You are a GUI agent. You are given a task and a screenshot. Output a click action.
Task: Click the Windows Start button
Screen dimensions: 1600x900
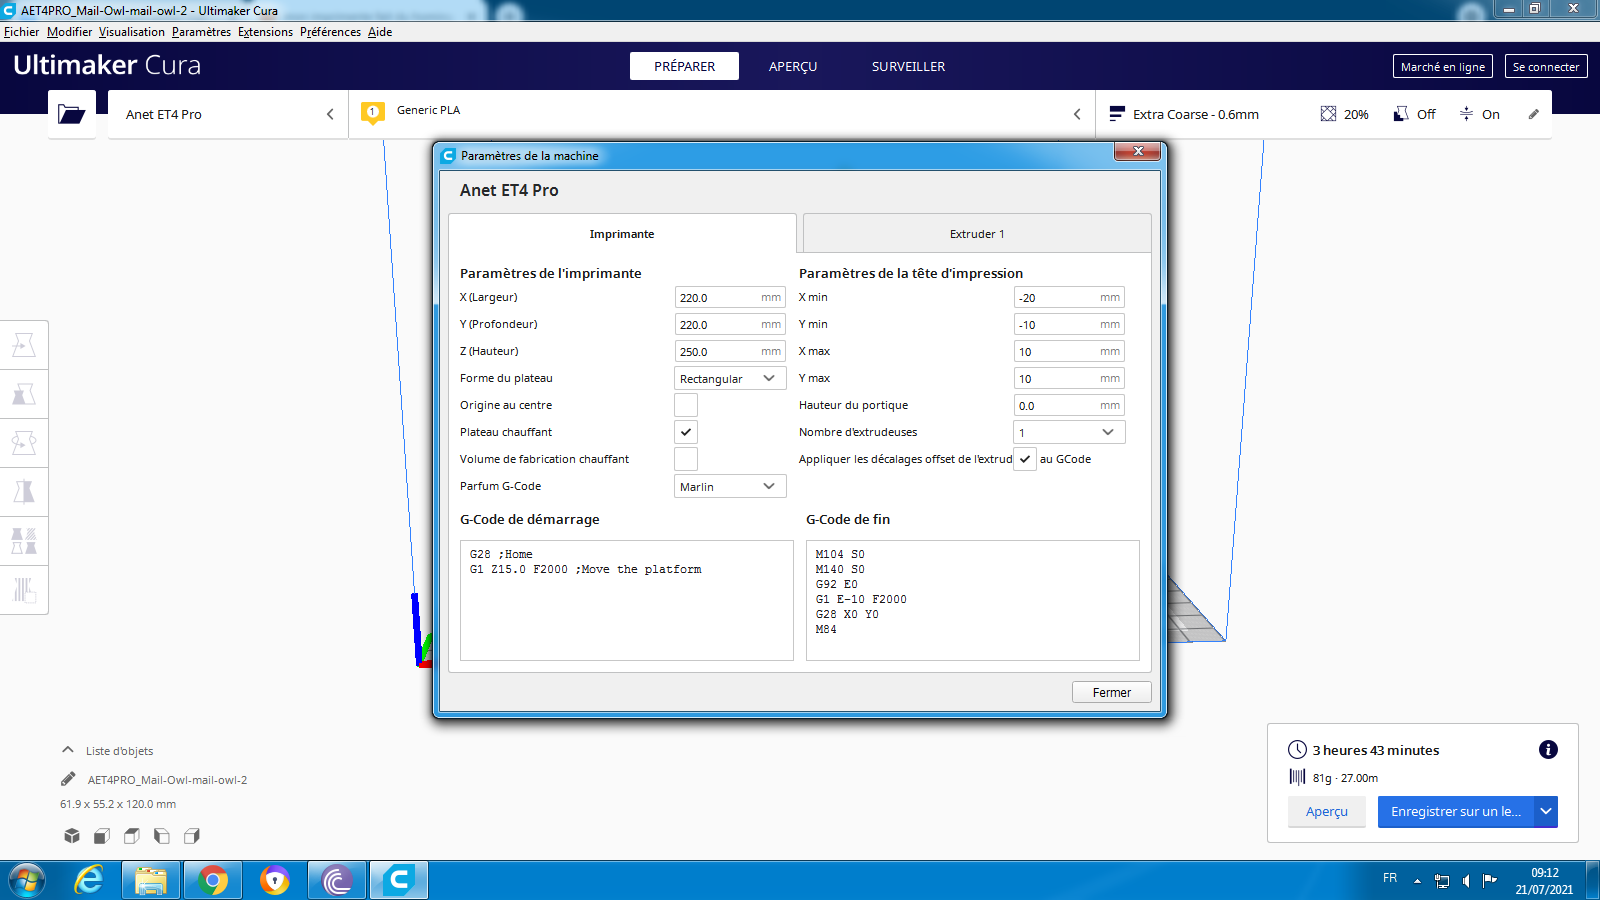point(27,881)
